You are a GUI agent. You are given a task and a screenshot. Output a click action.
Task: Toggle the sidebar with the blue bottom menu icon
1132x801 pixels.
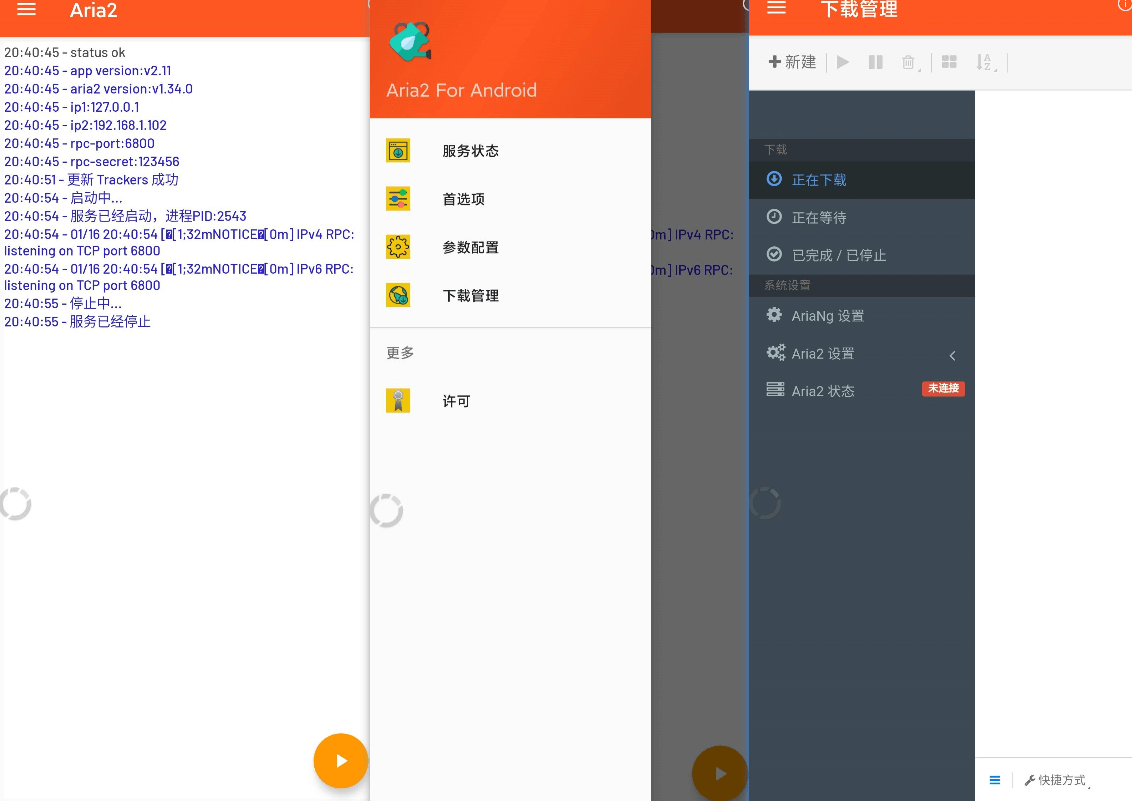click(x=995, y=780)
